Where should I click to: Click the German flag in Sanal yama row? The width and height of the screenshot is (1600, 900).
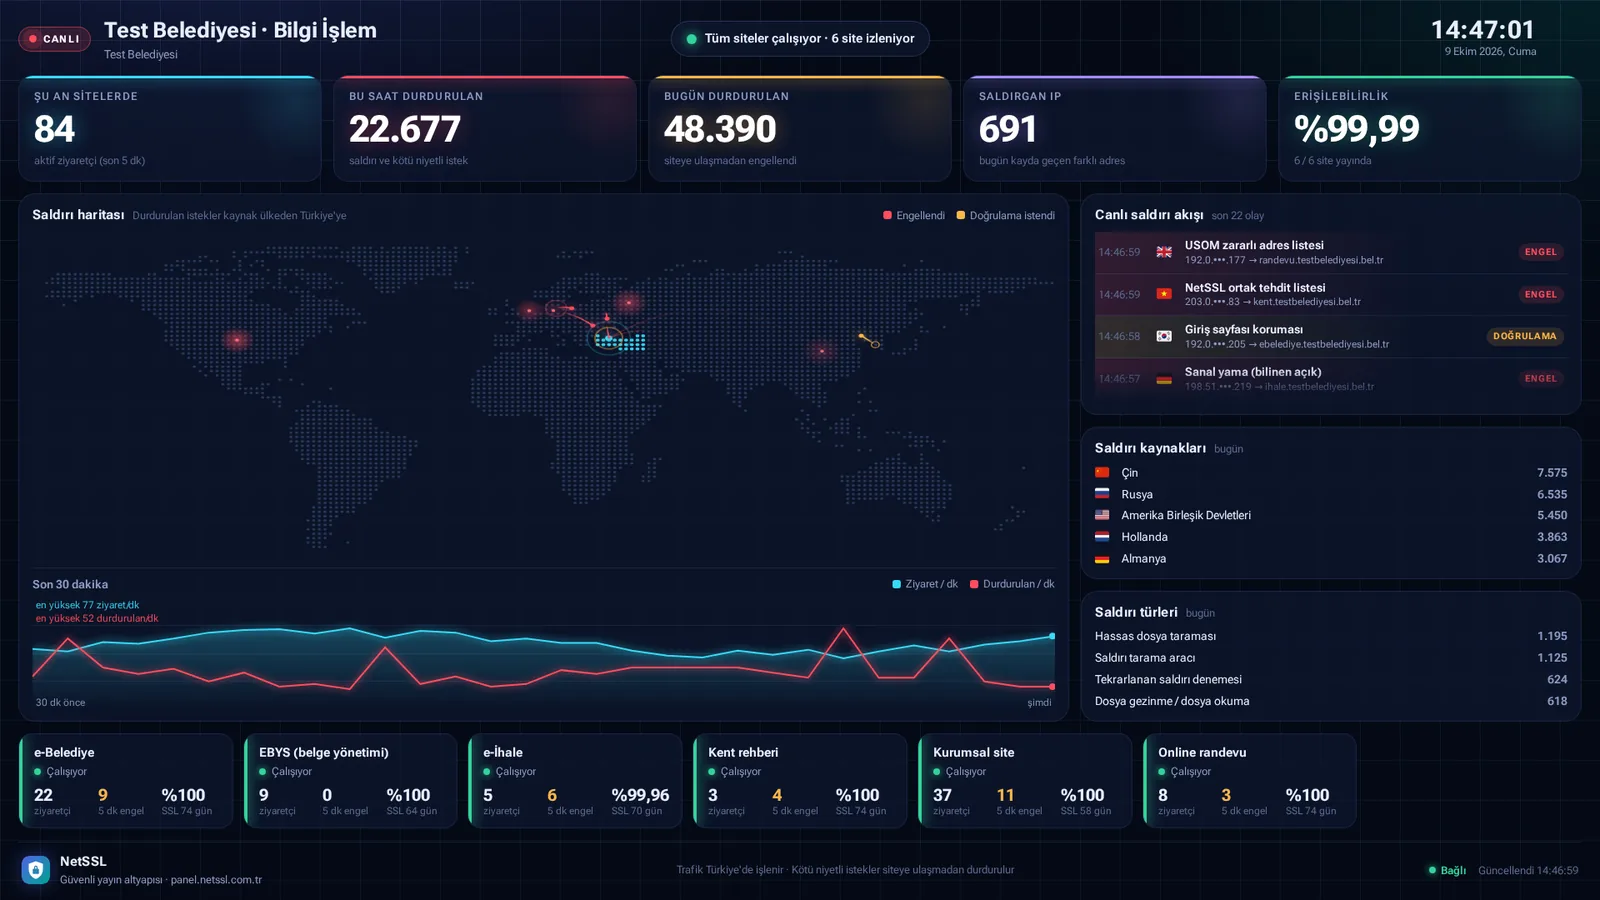(1164, 379)
